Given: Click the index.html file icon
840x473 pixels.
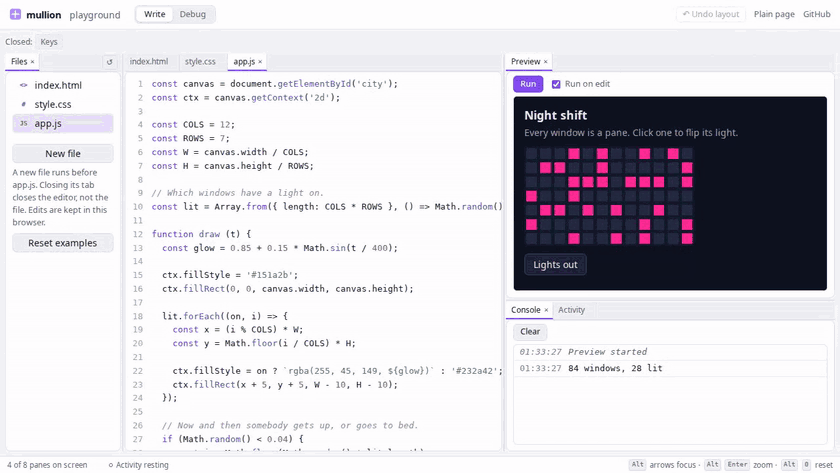Looking at the screenshot, I should (x=24, y=85).
